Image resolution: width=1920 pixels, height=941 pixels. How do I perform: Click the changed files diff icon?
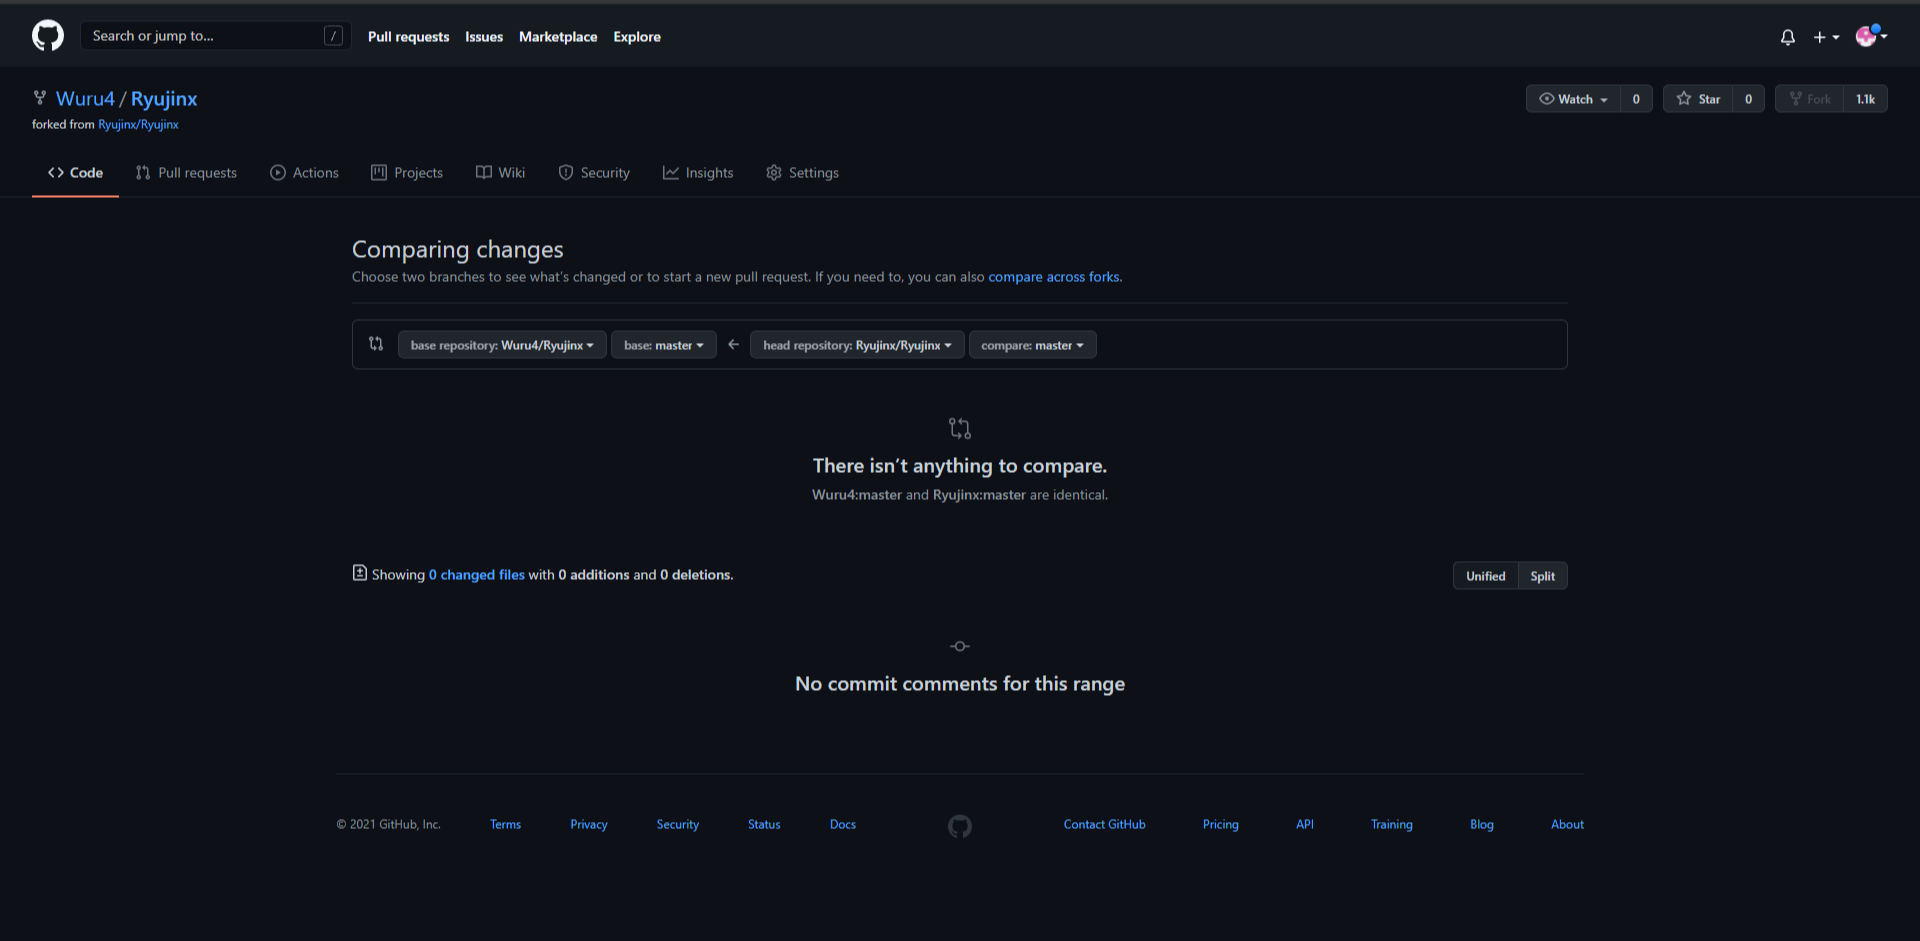(360, 573)
